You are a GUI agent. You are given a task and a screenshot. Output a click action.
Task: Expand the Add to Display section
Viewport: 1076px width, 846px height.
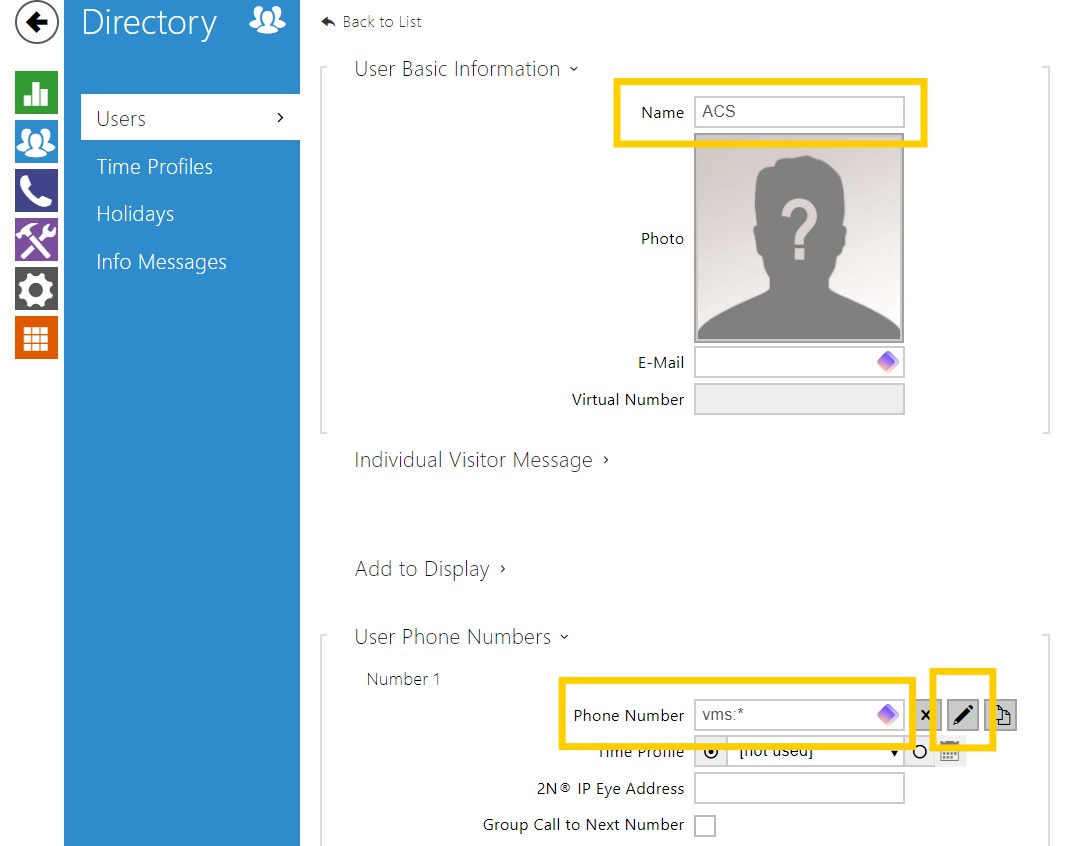pyautogui.click(x=430, y=569)
